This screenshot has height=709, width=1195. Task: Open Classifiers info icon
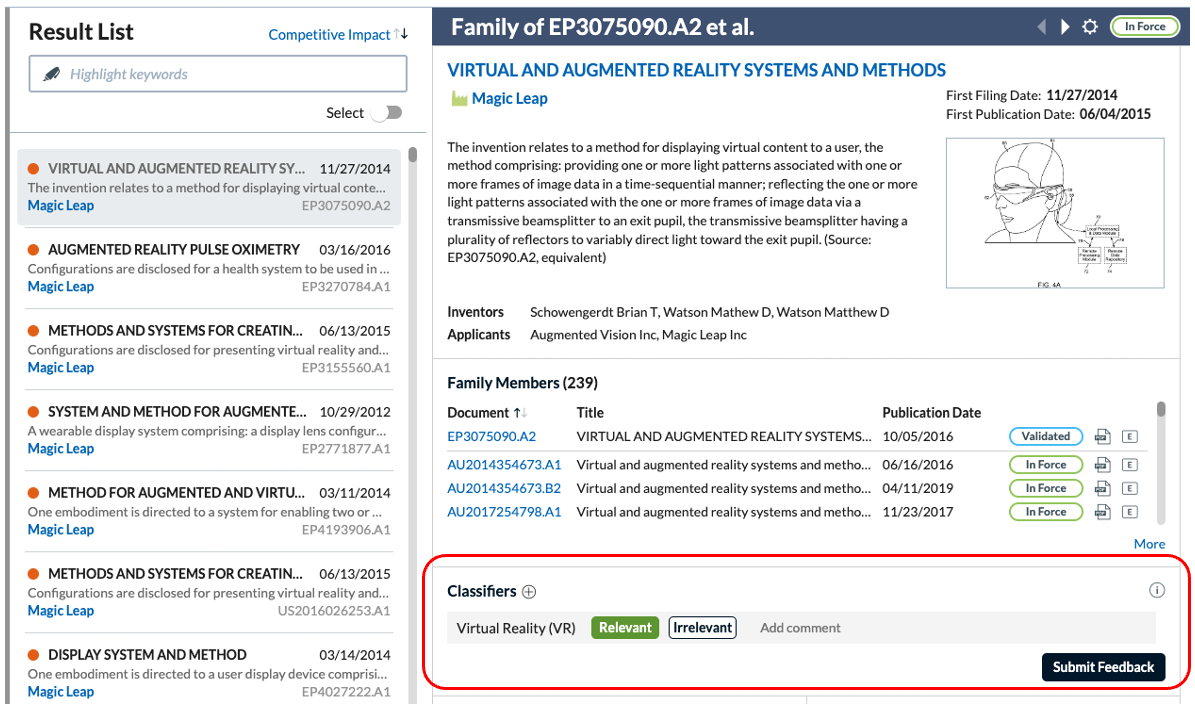pyautogui.click(x=1156, y=590)
